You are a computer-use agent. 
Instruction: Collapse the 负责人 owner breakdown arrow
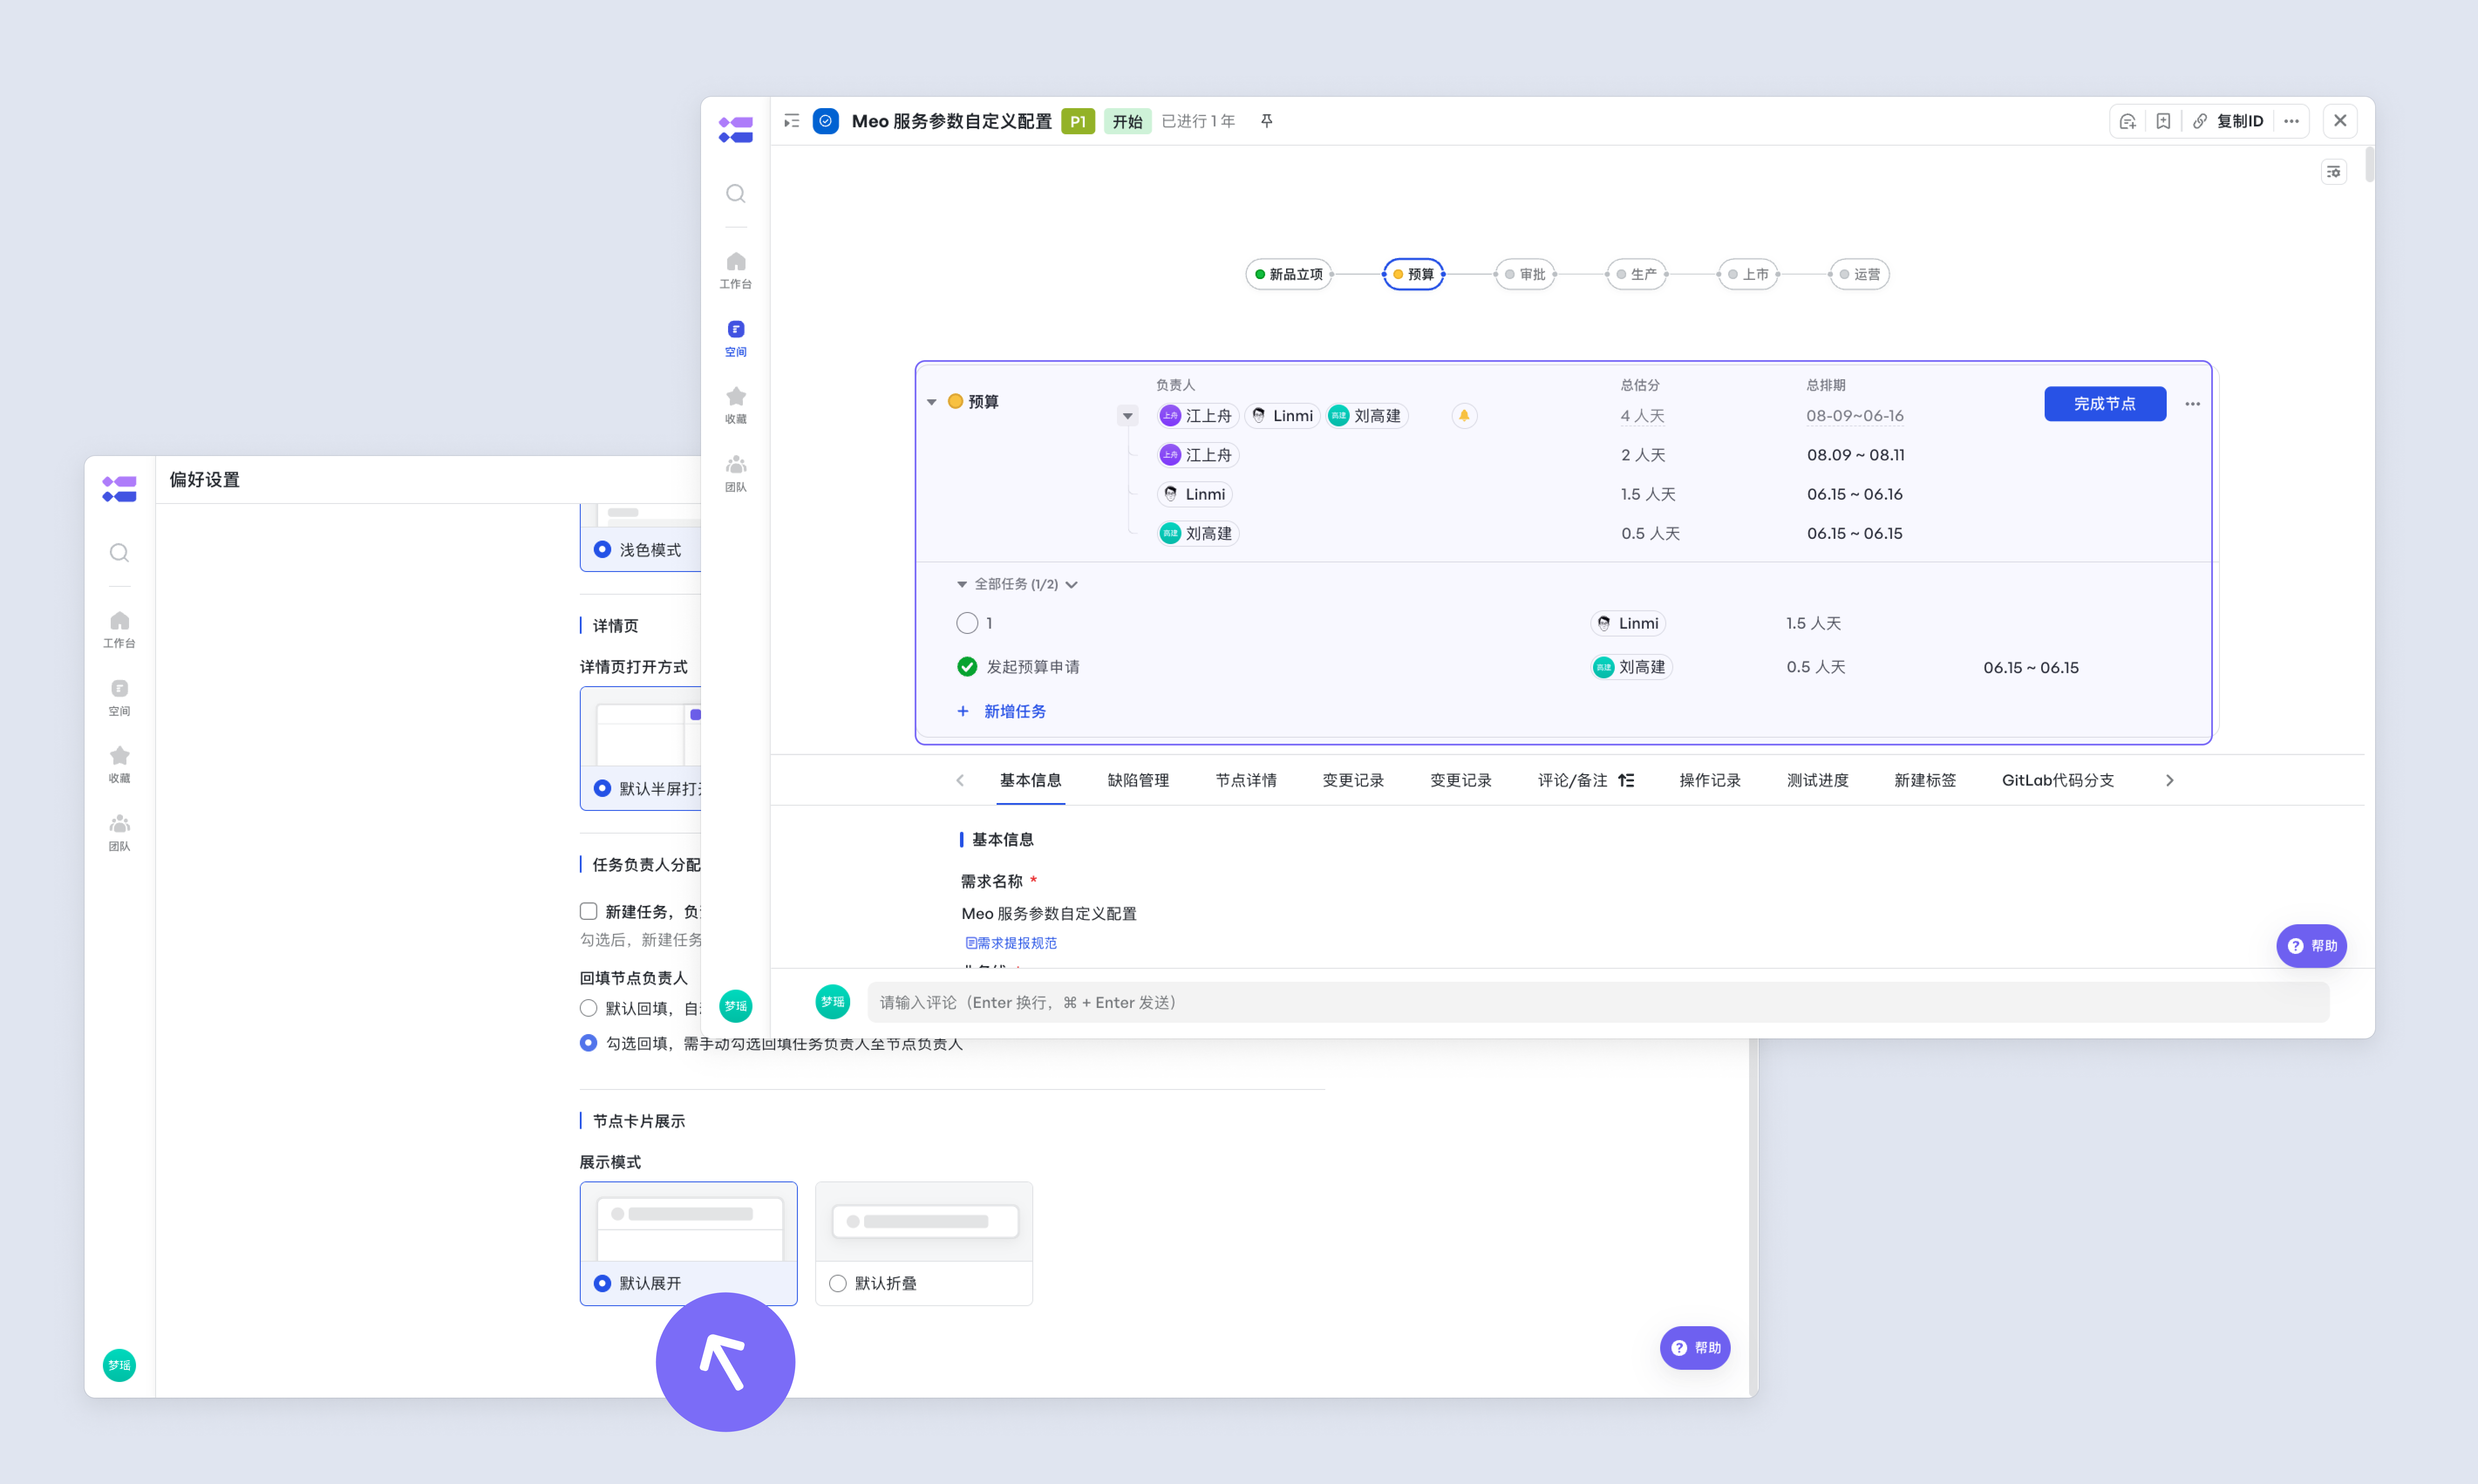pos(1127,416)
